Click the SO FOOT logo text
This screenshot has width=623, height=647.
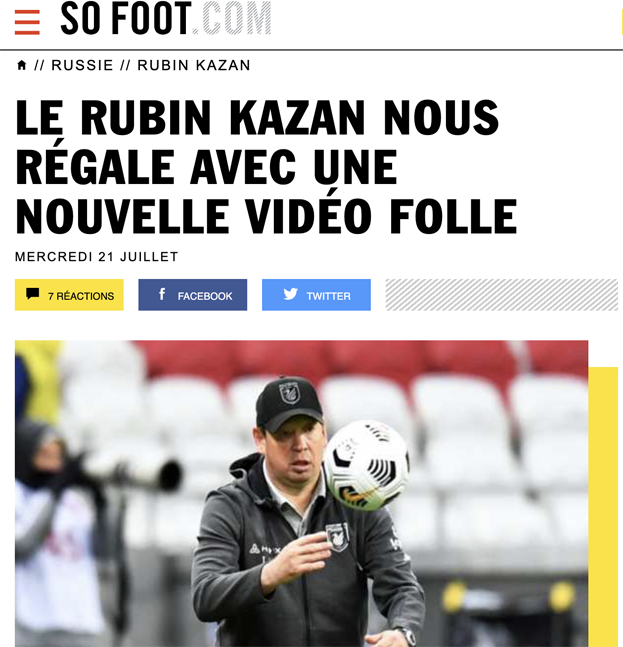coord(126,18)
